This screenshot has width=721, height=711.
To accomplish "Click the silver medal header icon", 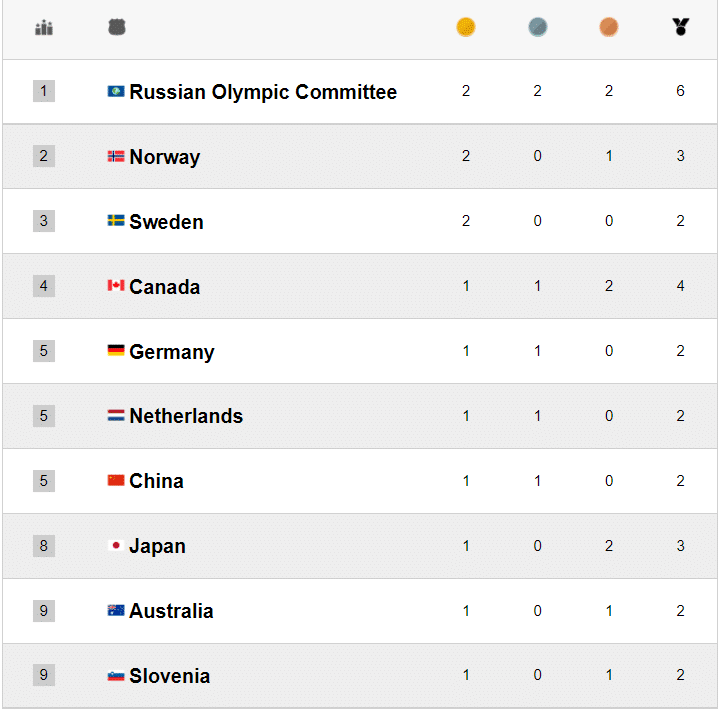I will point(538,28).
